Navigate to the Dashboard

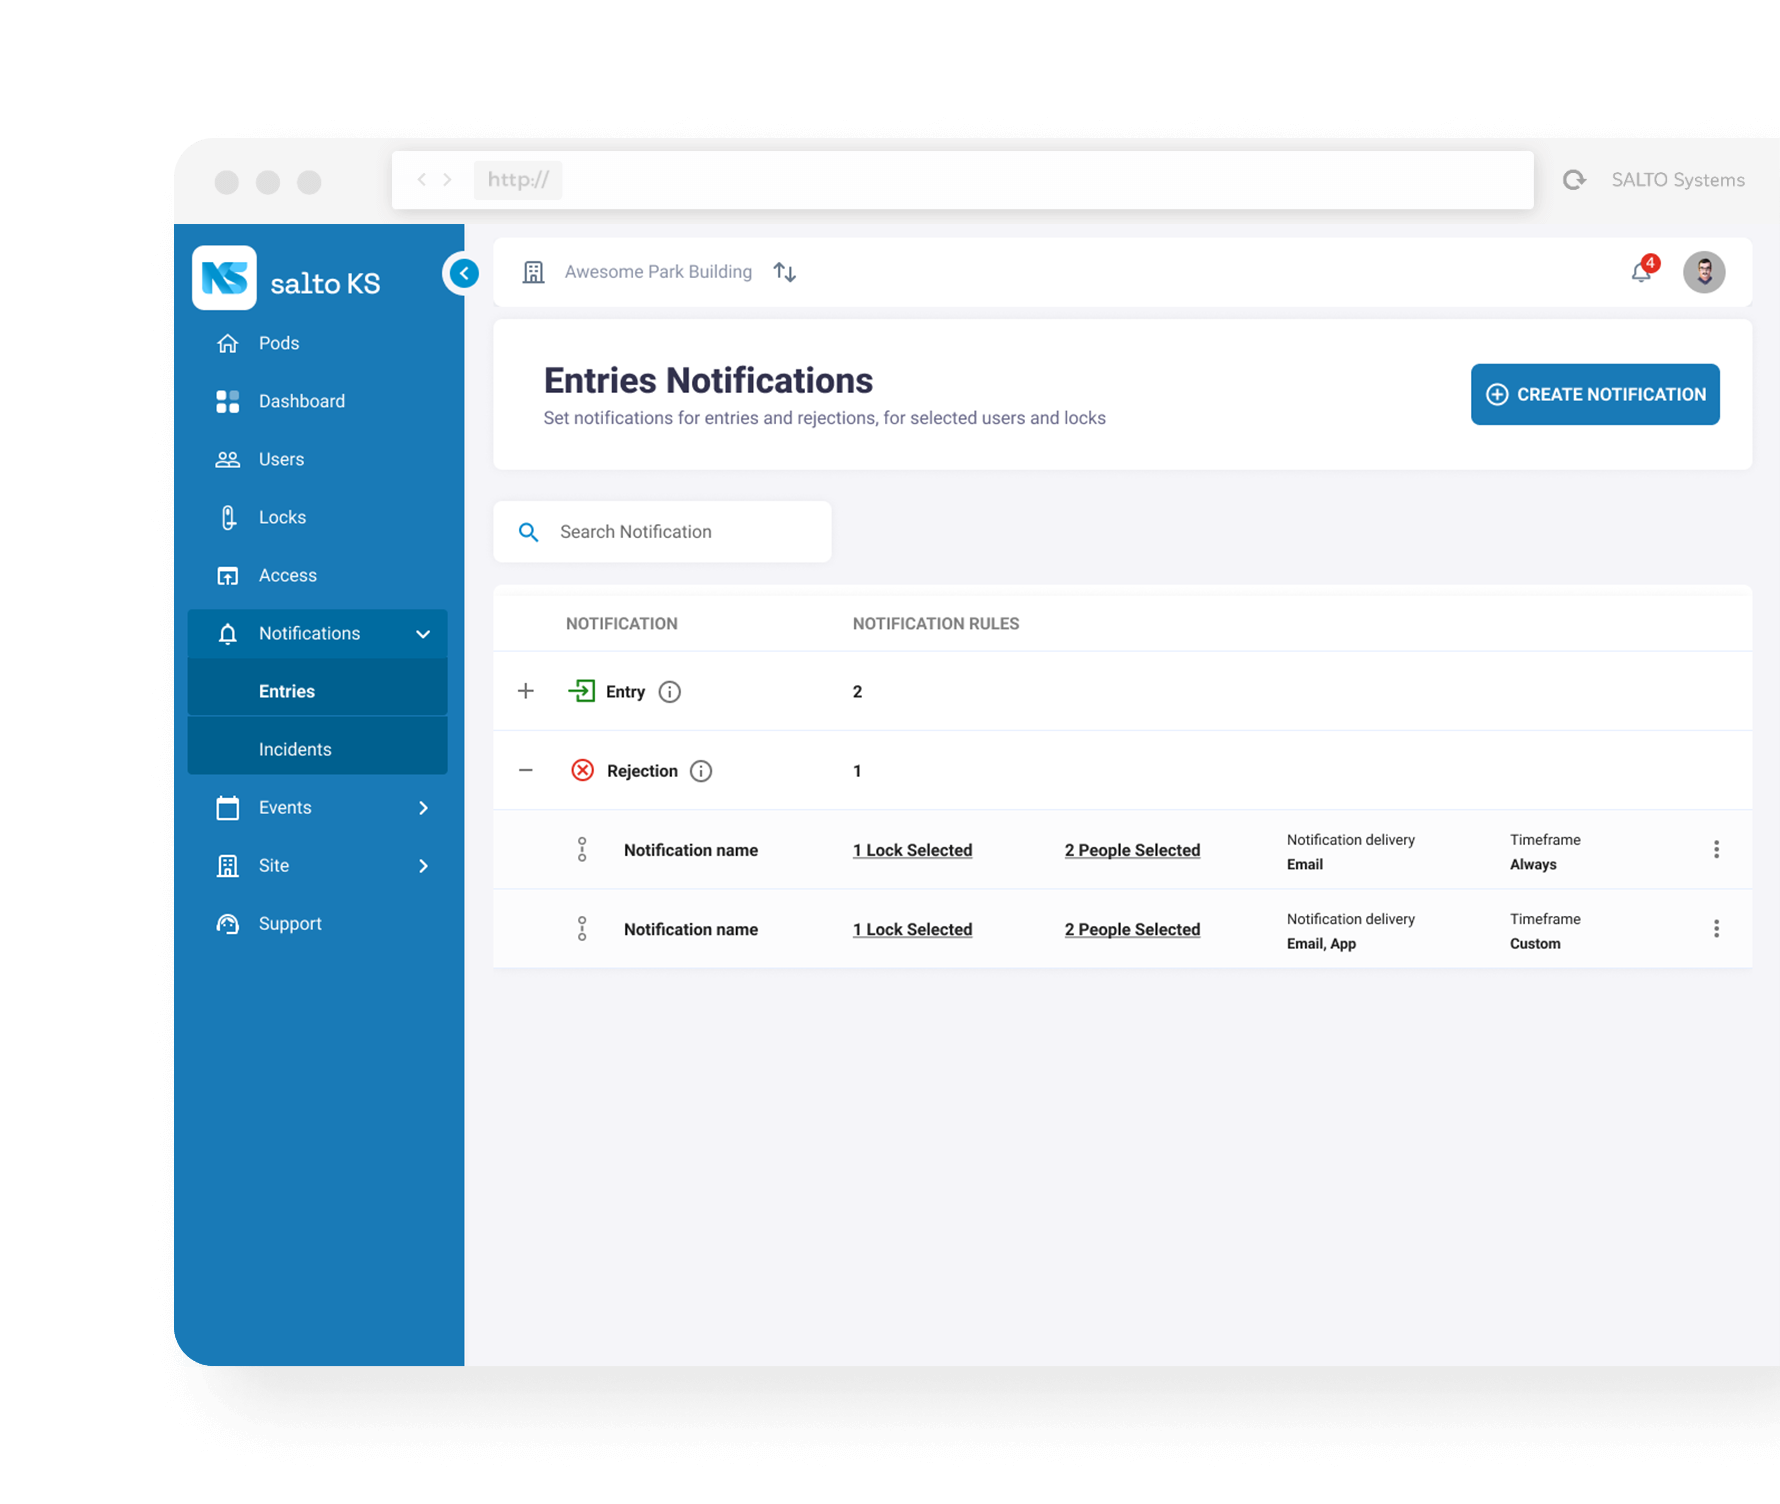[x=301, y=401]
